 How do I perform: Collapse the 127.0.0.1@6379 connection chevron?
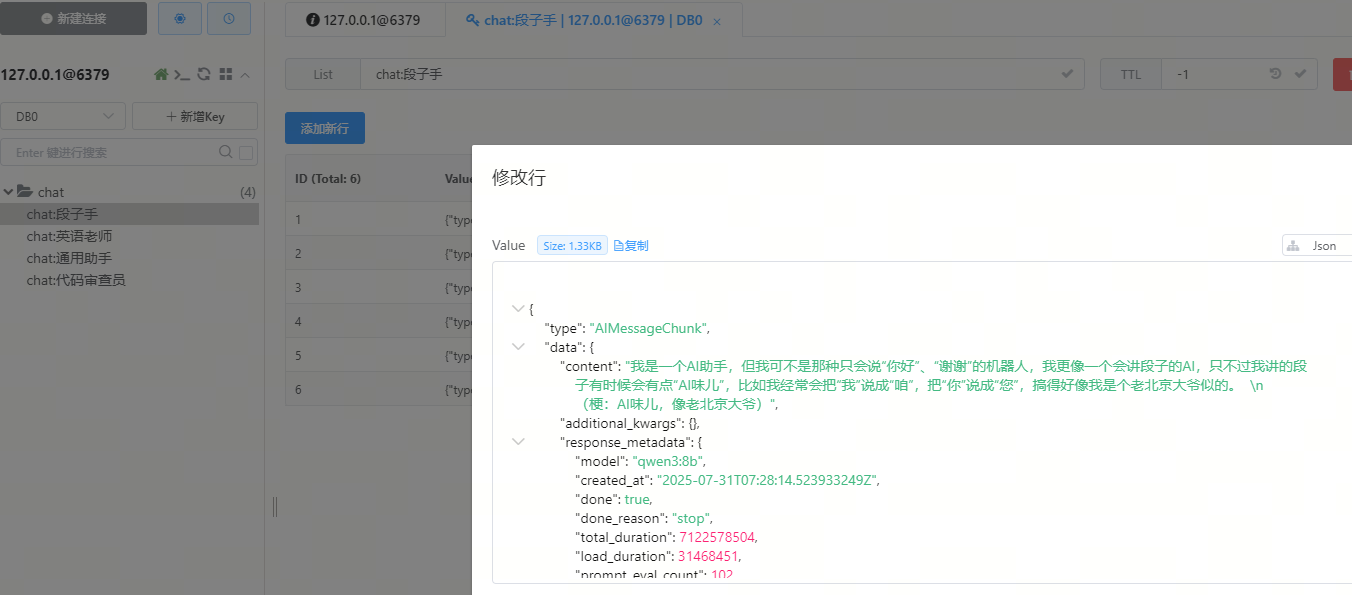(246, 74)
